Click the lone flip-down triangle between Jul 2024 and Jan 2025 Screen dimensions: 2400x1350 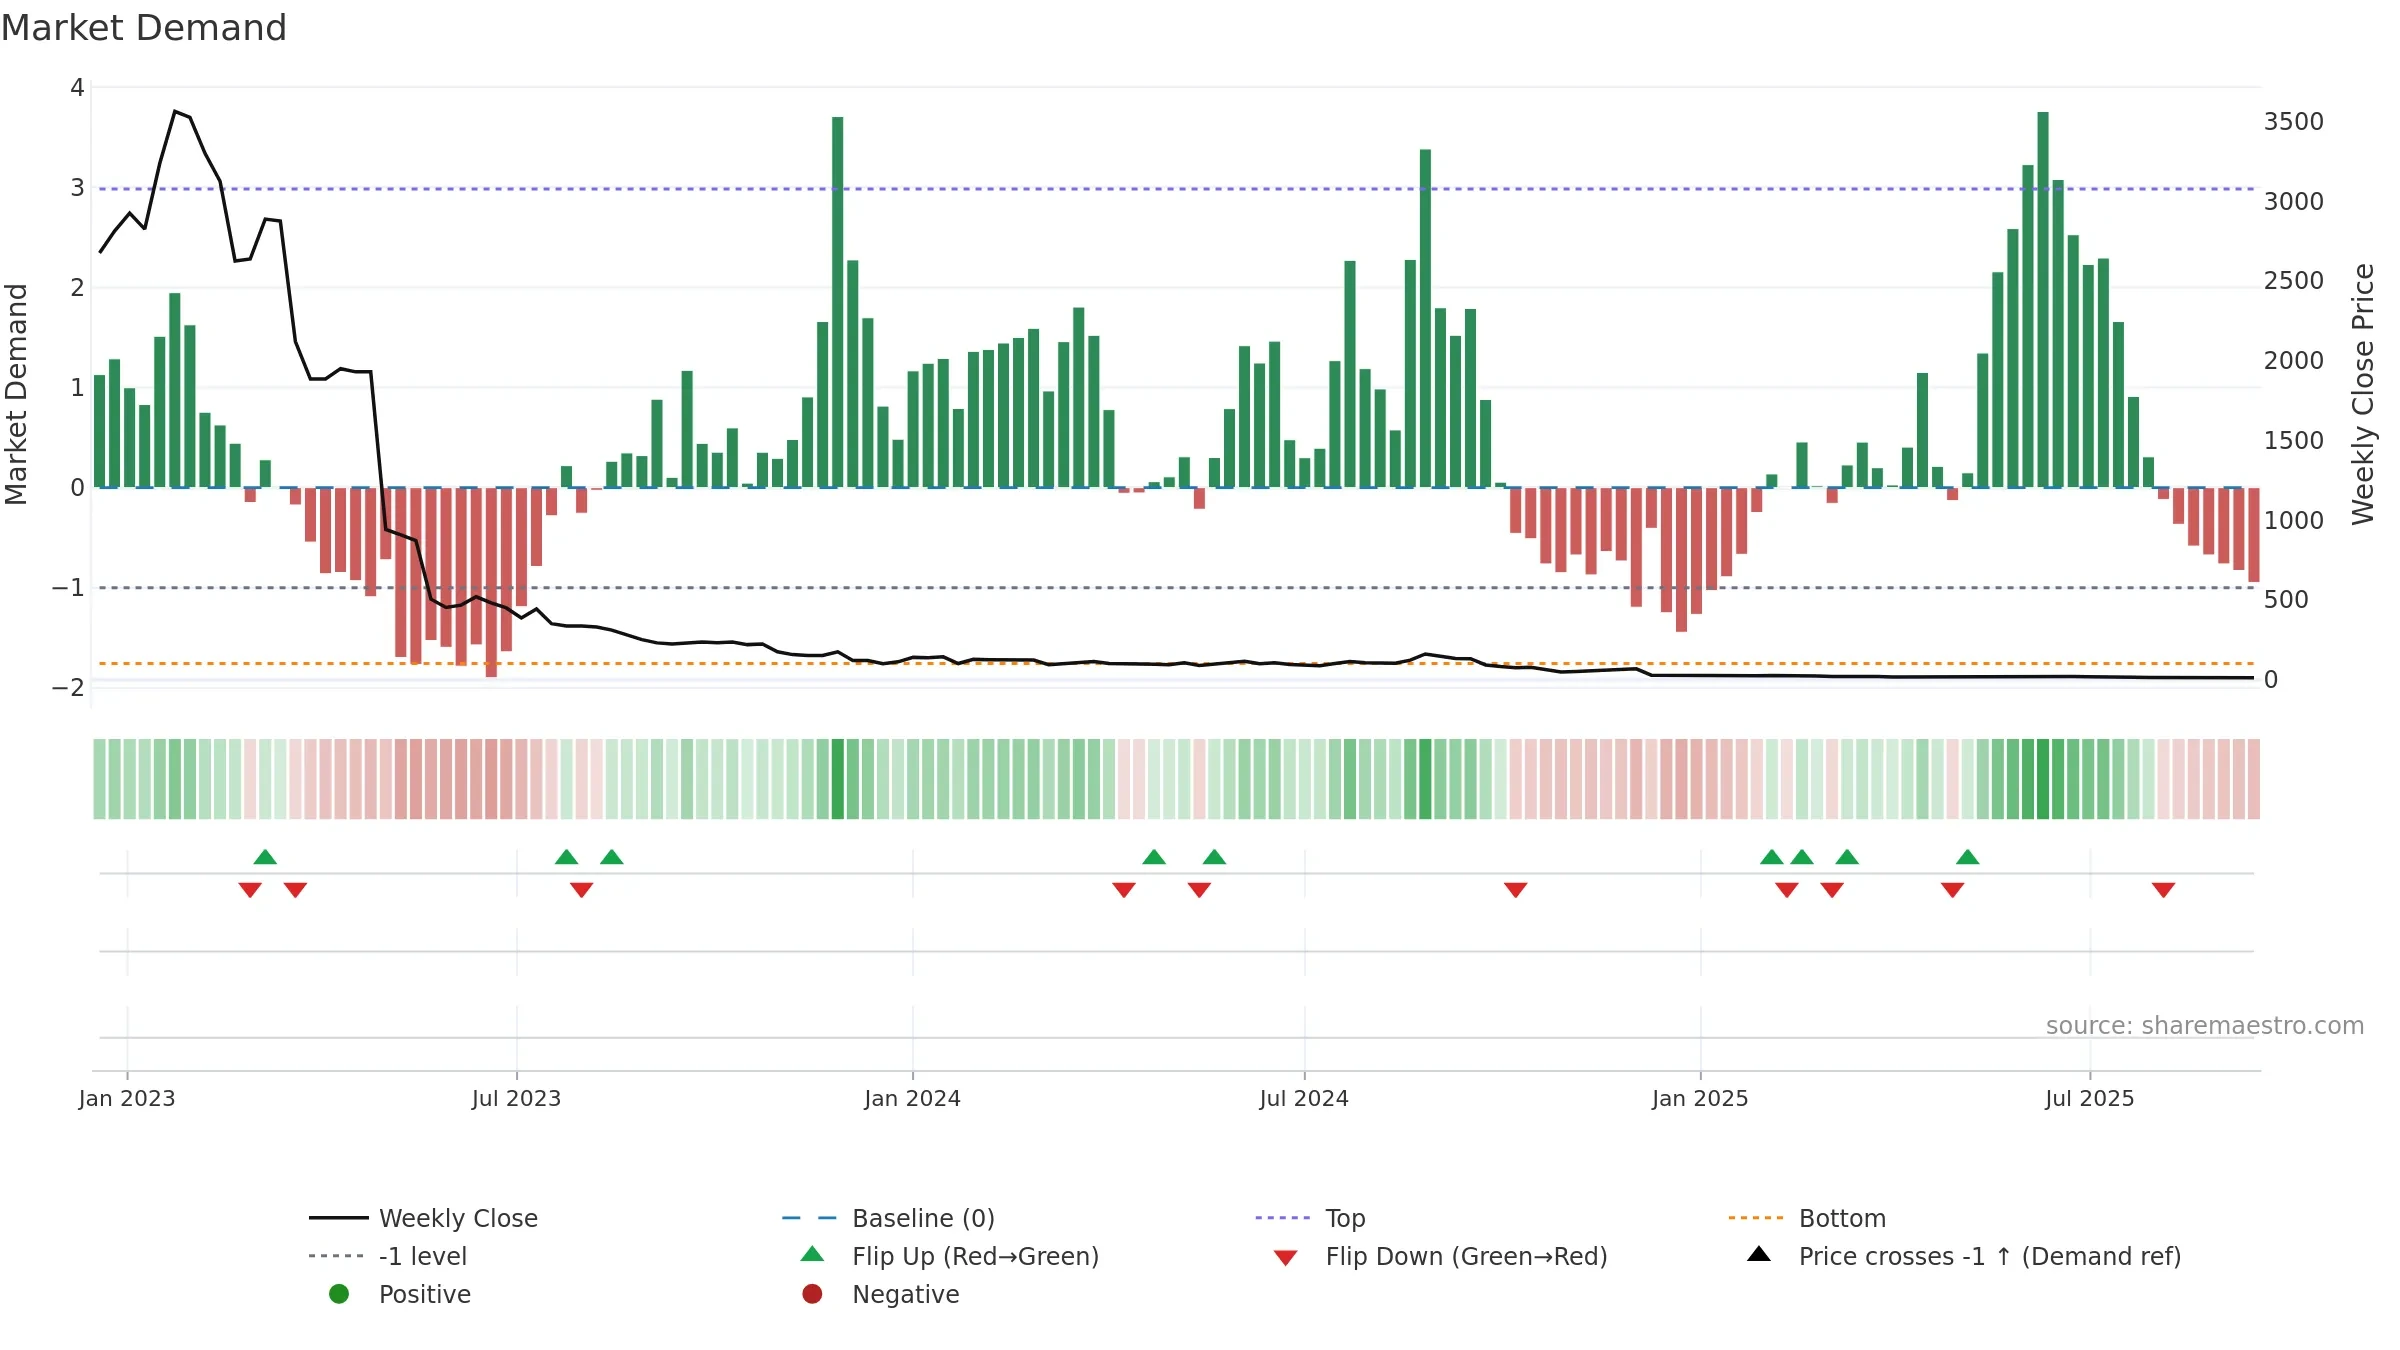1515,890
